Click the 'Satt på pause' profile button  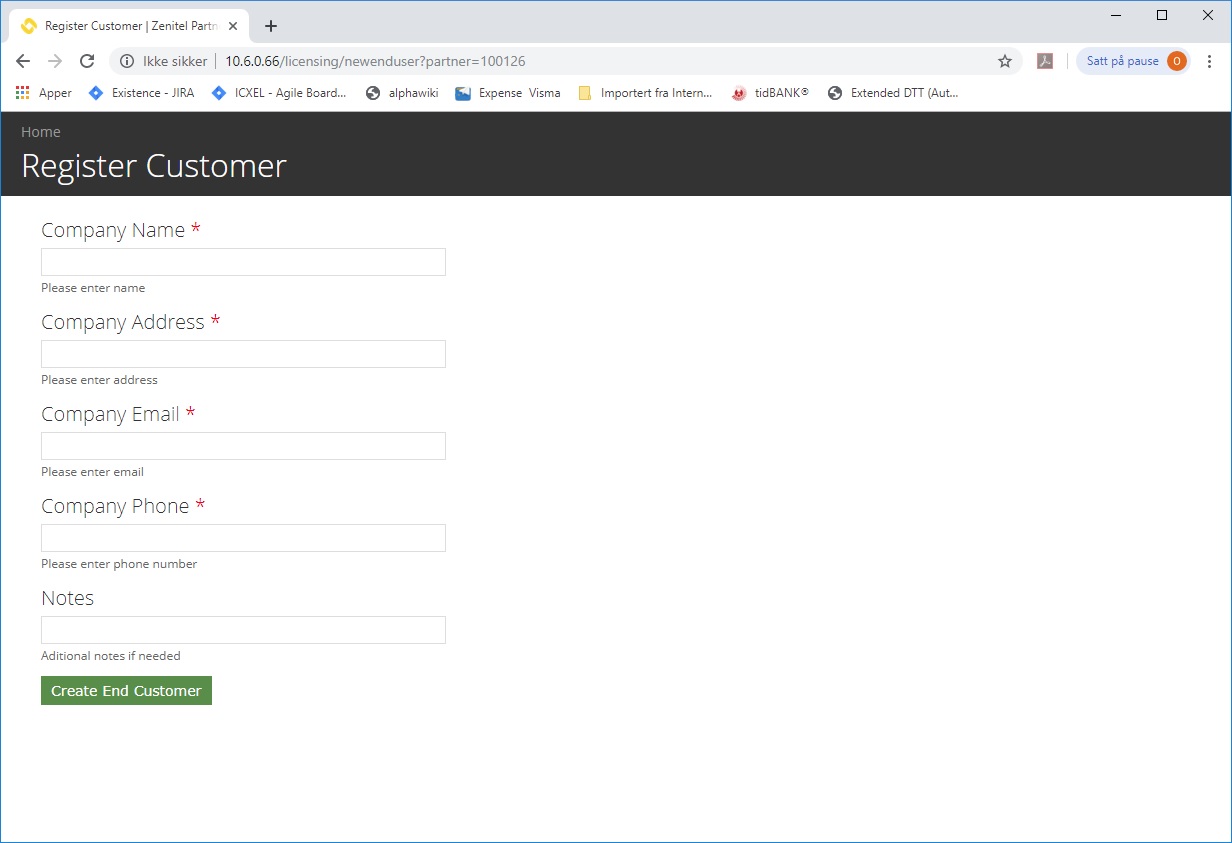[x=1133, y=61]
